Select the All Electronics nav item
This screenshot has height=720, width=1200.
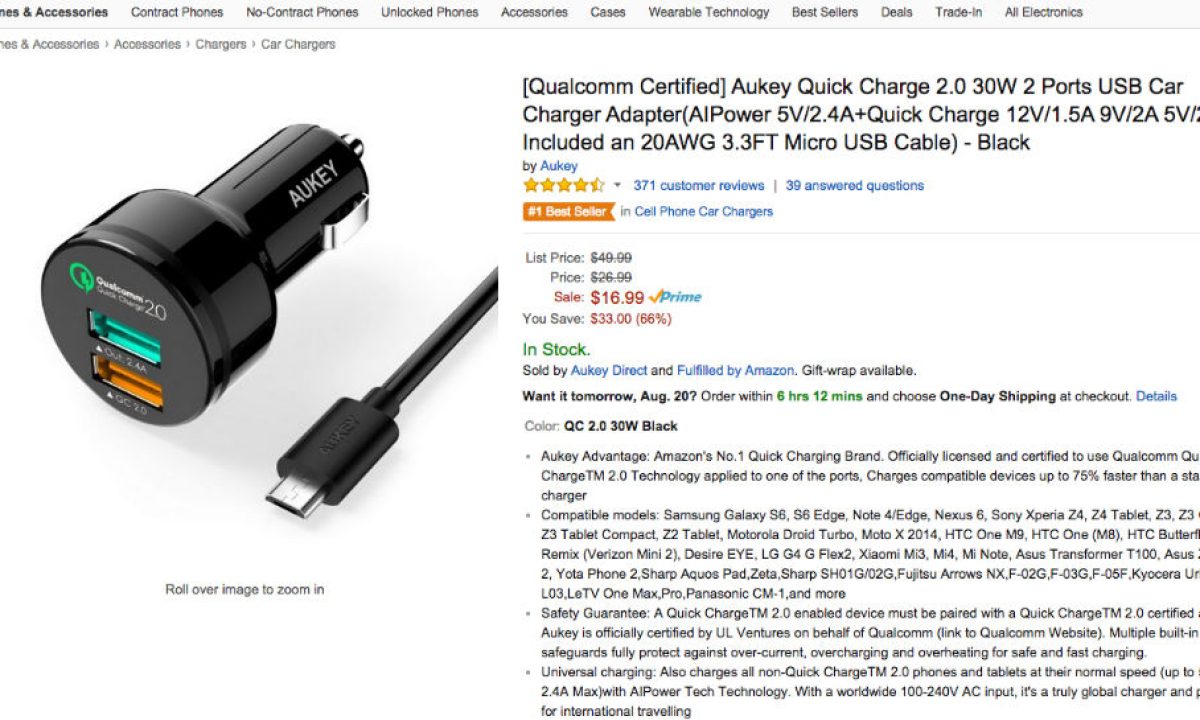click(1044, 12)
